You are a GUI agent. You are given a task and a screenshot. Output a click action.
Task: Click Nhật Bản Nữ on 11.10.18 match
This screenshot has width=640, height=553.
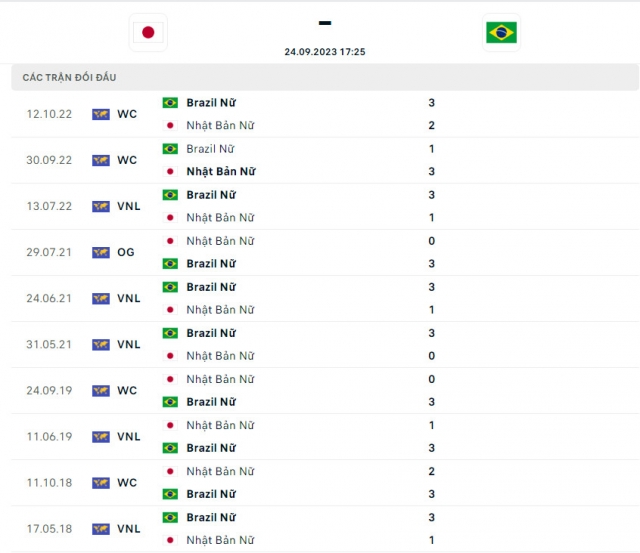pyautogui.click(x=220, y=471)
